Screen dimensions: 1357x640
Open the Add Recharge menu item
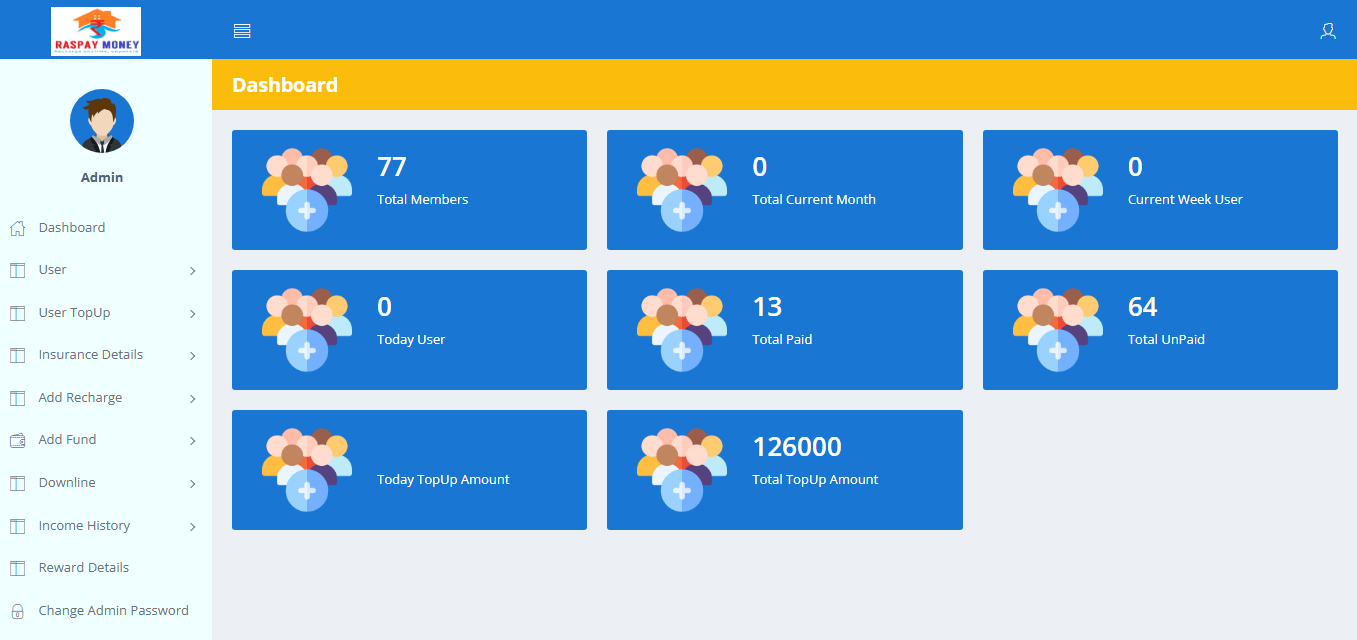click(80, 398)
